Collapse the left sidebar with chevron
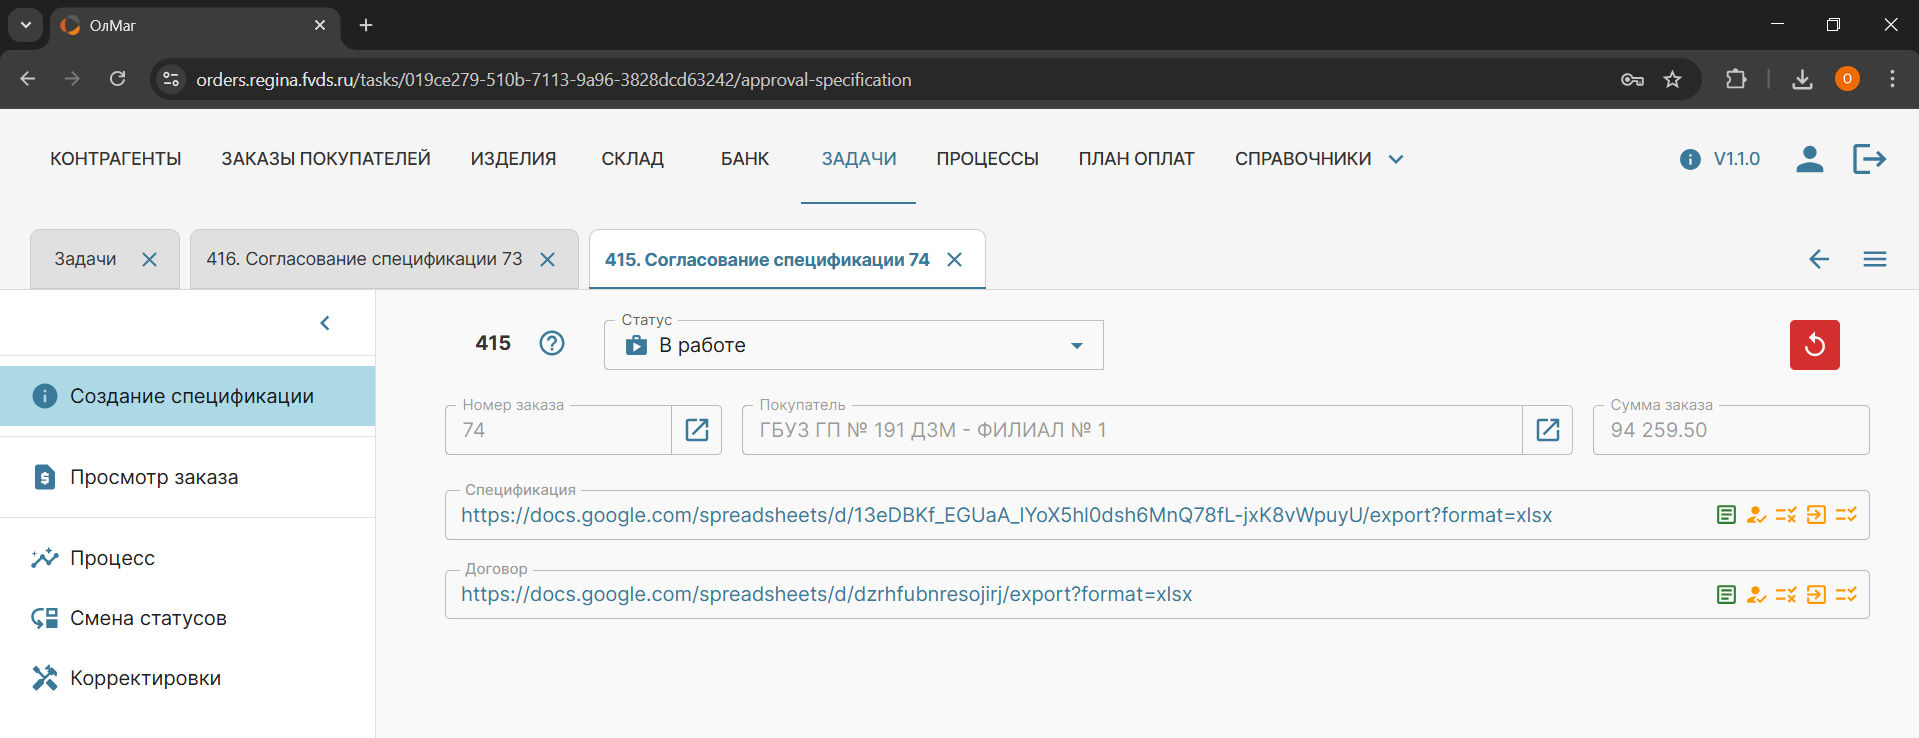The height and width of the screenshot is (738, 1919). coord(325,323)
